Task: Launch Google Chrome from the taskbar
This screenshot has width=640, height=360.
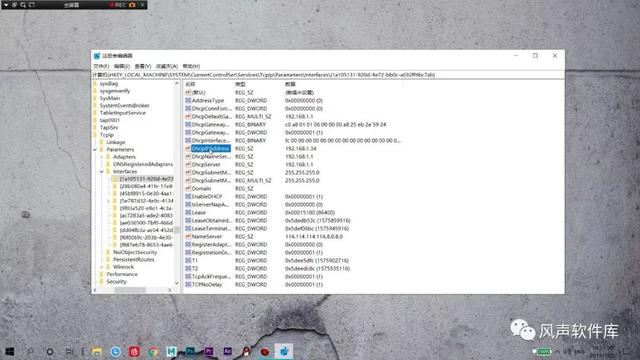Action: click(153, 351)
